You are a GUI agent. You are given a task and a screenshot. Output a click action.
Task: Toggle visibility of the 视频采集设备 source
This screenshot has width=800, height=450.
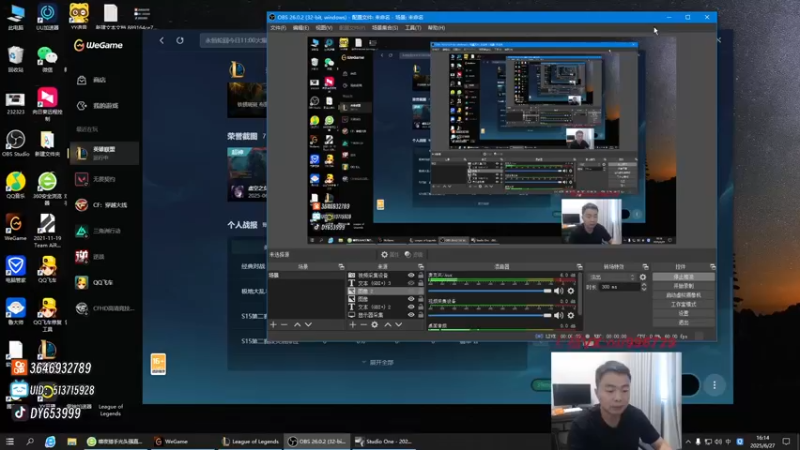pyautogui.click(x=411, y=275)
